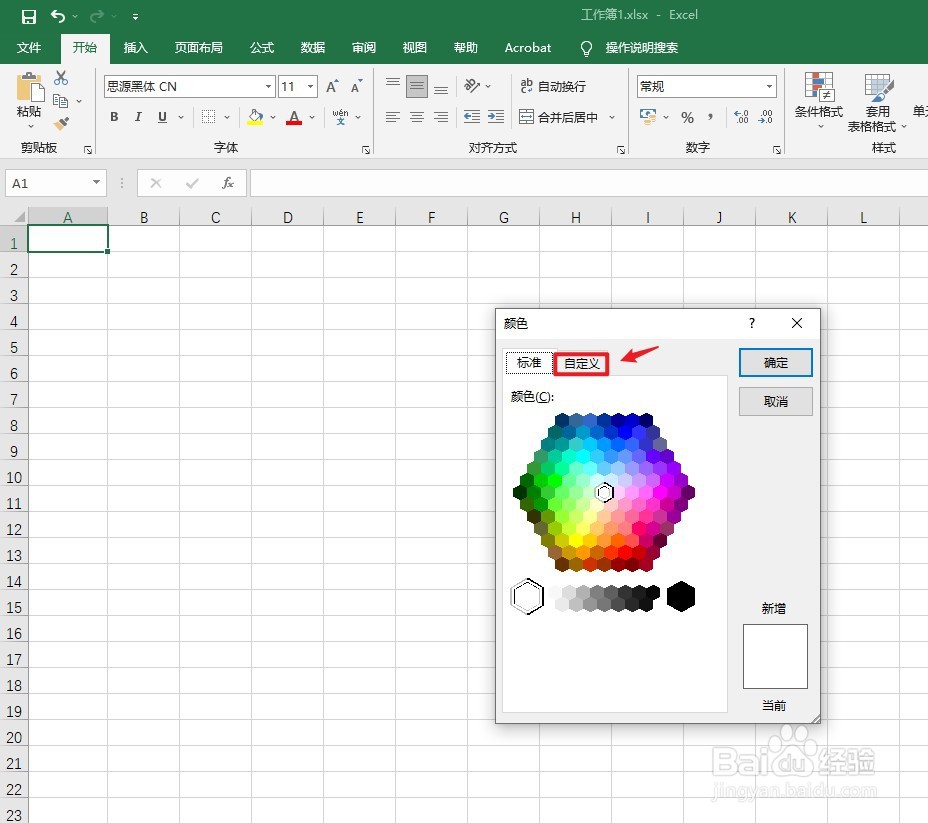Expand the Name Box A1 dropdown
The height and width of the screenshot is (823, 928).
pos(96,182)
